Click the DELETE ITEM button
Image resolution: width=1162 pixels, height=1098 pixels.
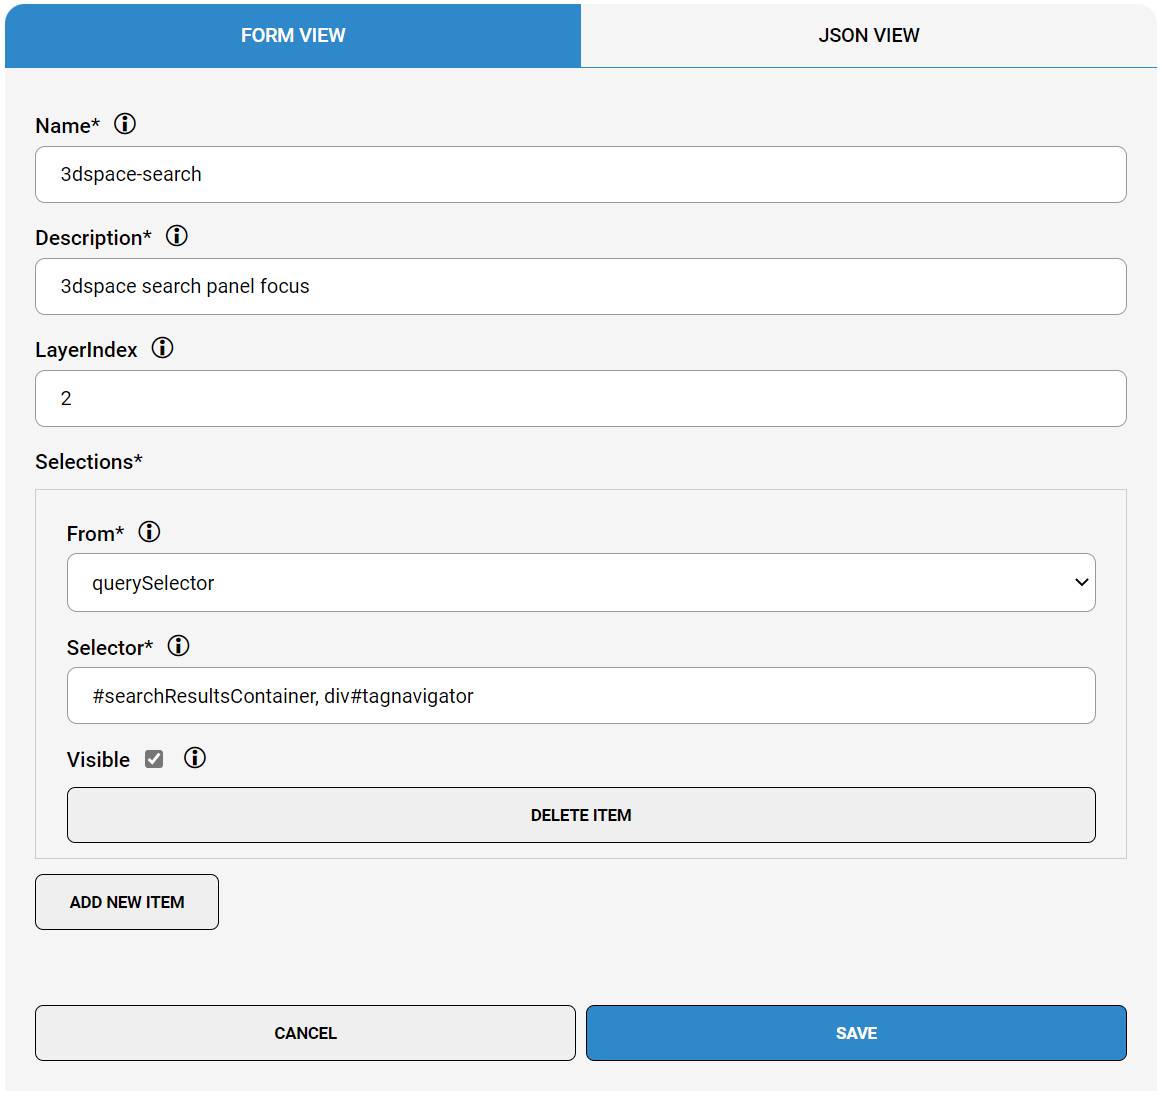[x=581, y=815]
